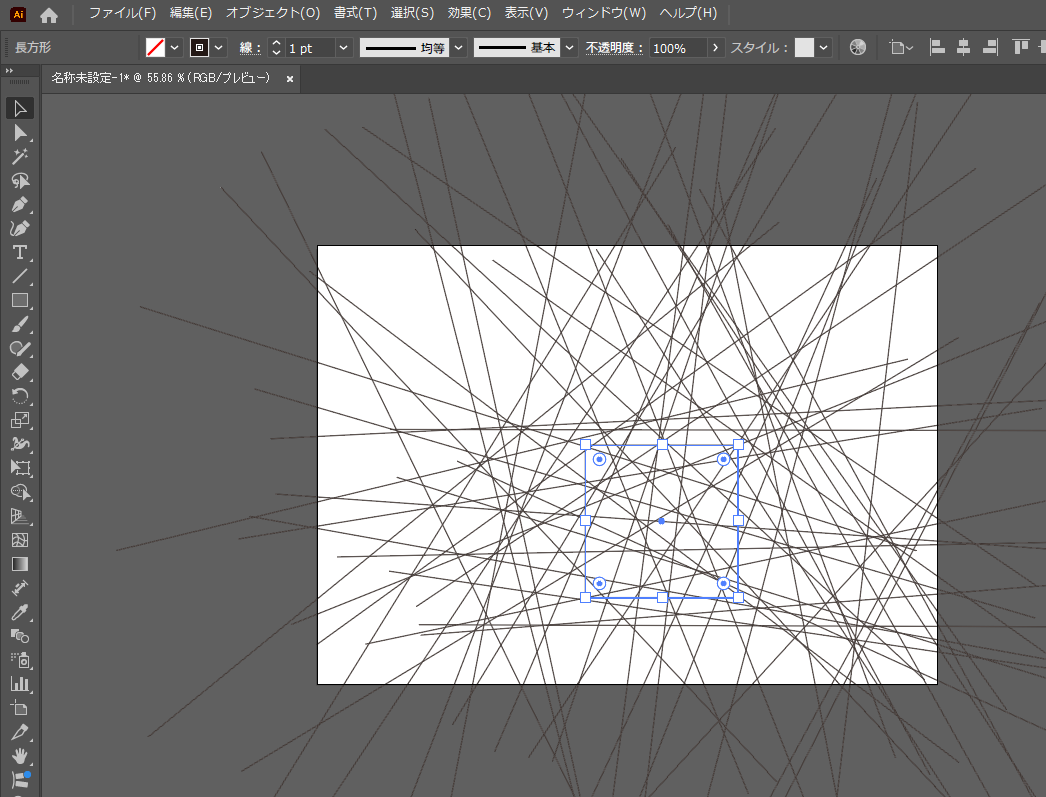Screen dimensions: 1046x797
Task: Select the Gradient tool
Action: (19, 564)
